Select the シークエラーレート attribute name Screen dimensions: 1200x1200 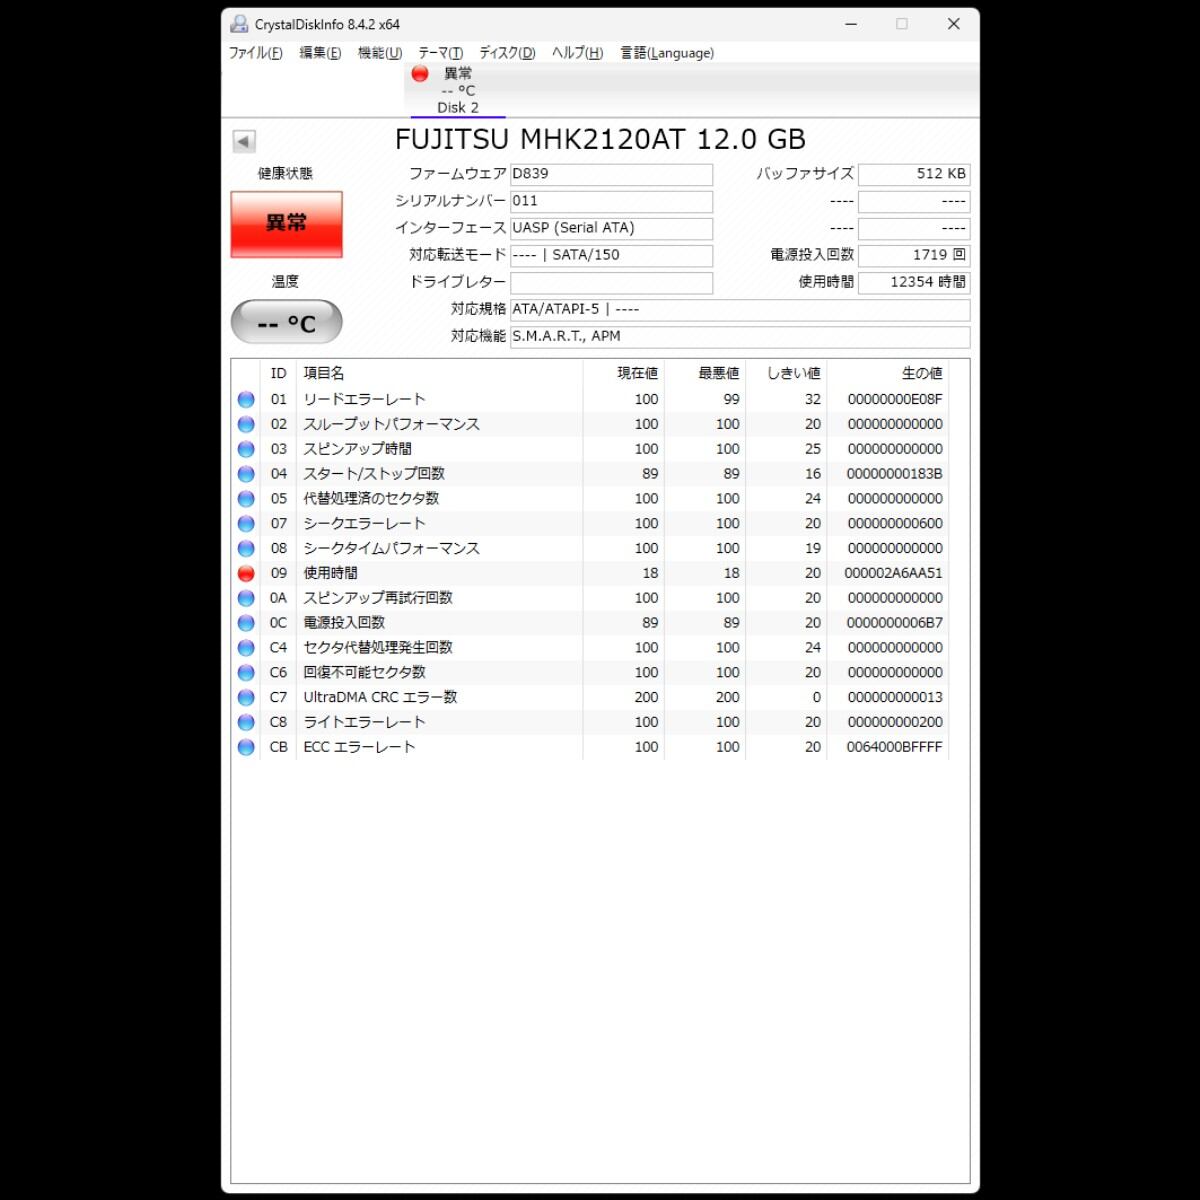coord(364,524)
